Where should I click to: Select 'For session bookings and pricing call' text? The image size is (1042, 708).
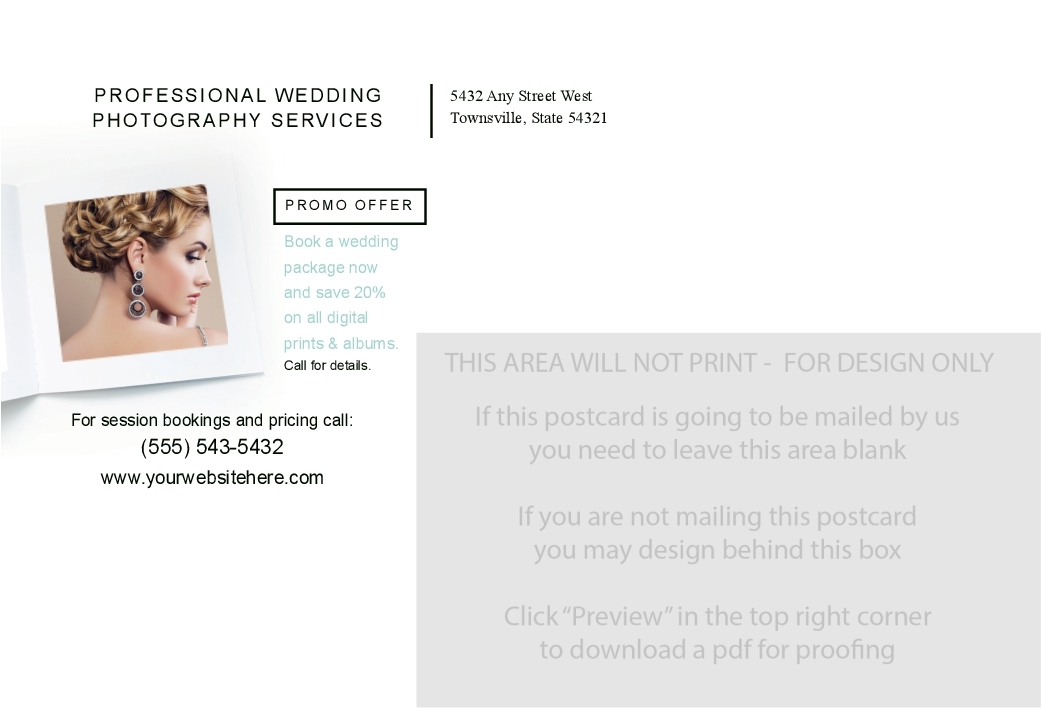(x=212, y=420)
